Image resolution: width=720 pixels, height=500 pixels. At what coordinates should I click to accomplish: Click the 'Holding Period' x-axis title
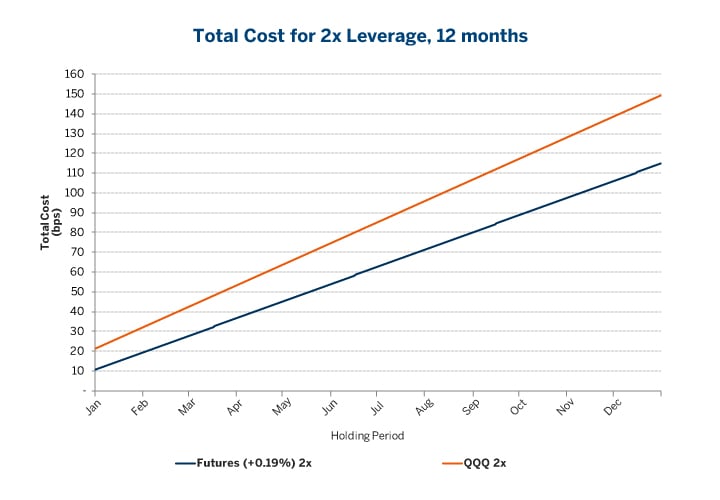pos(367,435)
